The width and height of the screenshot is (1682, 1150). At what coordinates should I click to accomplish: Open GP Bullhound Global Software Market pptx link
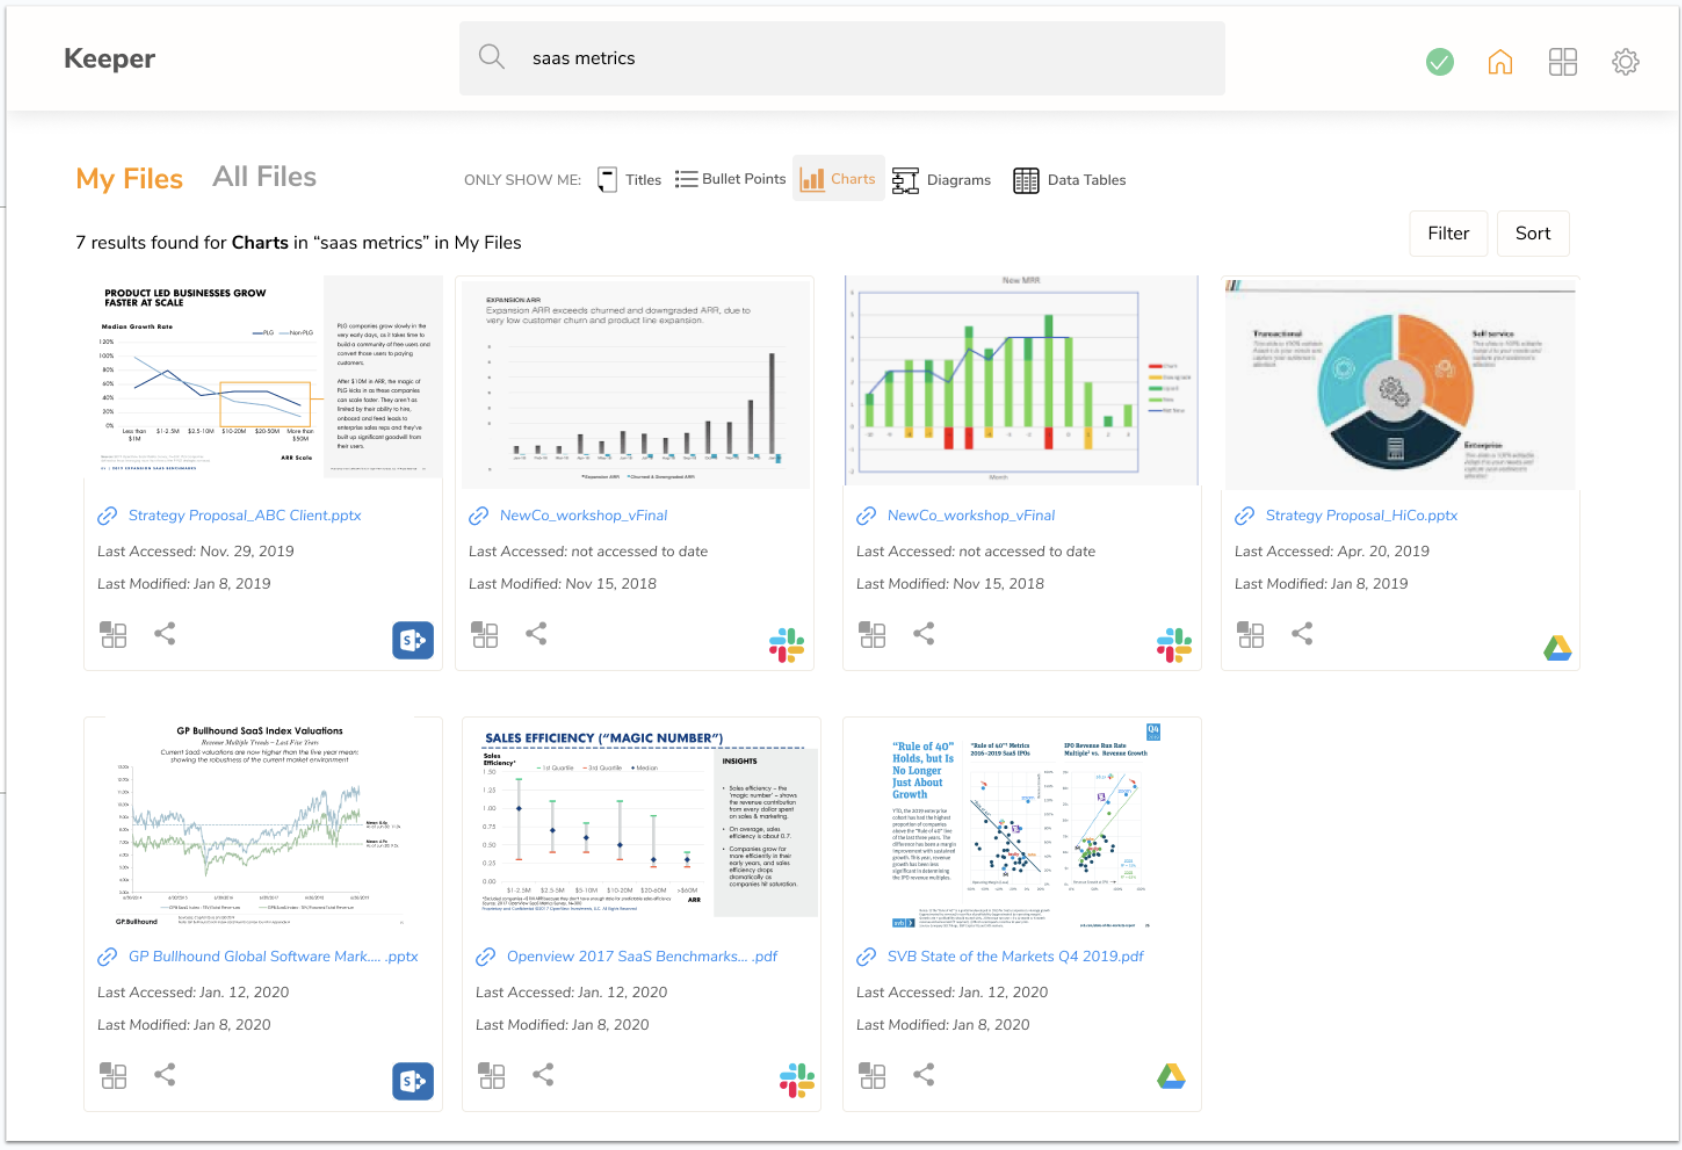pos(273,956)
